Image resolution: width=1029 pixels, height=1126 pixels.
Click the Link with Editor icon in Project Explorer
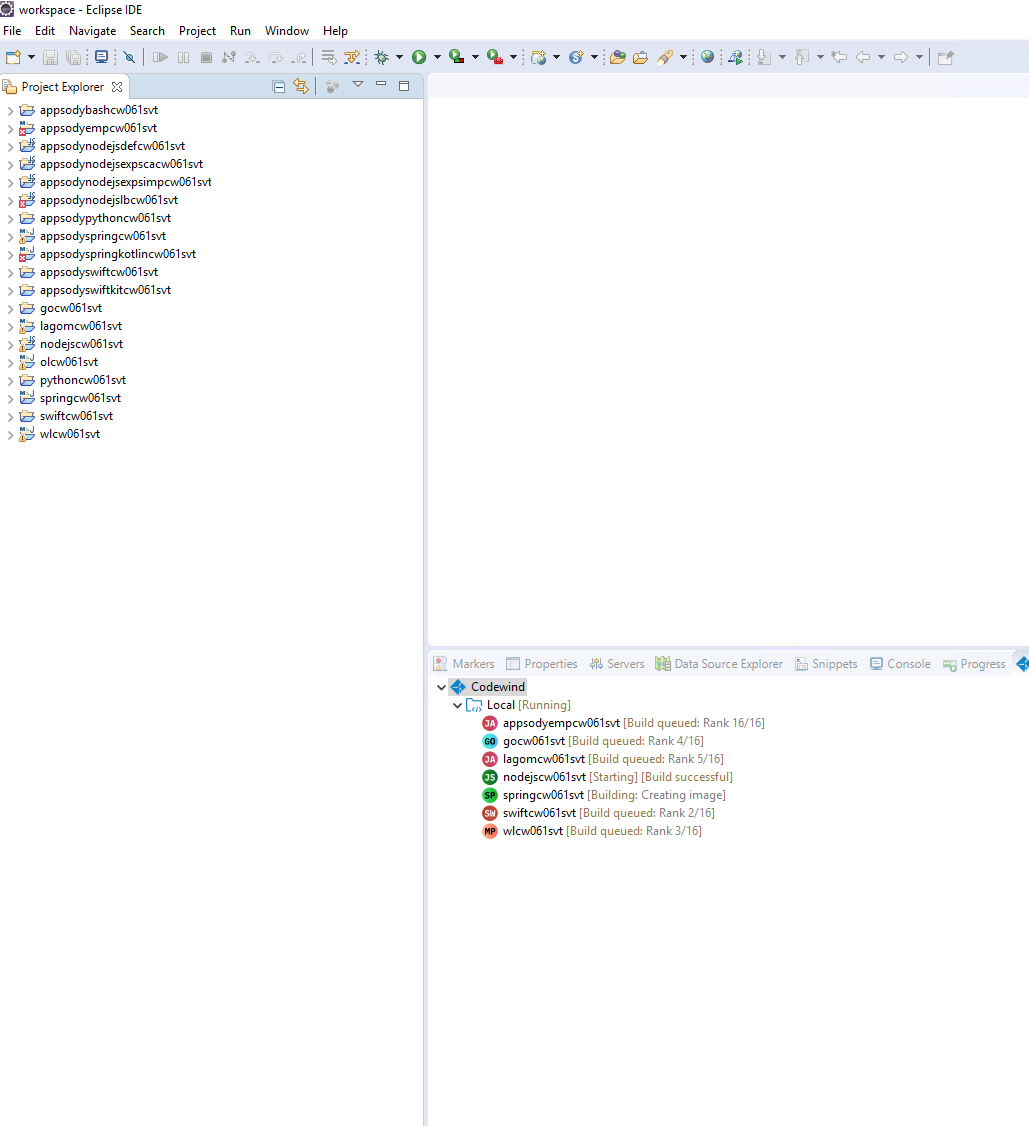(301, 87)
